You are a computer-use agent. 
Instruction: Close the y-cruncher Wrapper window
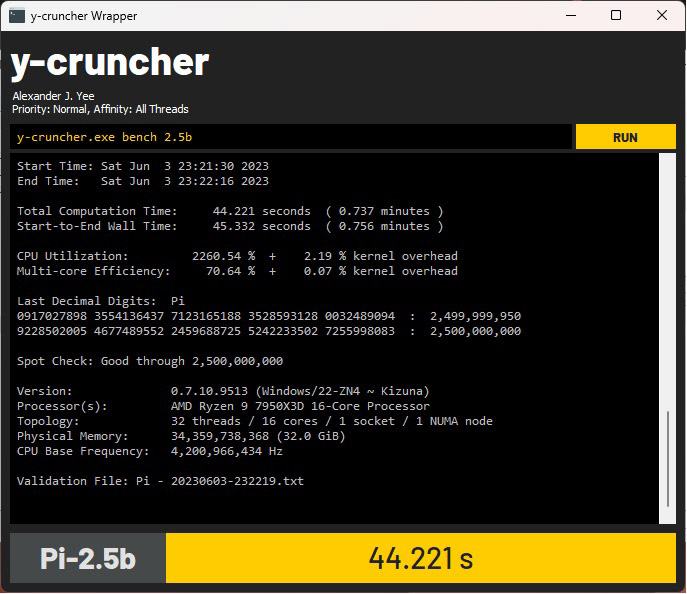pyautogui.click(x=662, y=15)
